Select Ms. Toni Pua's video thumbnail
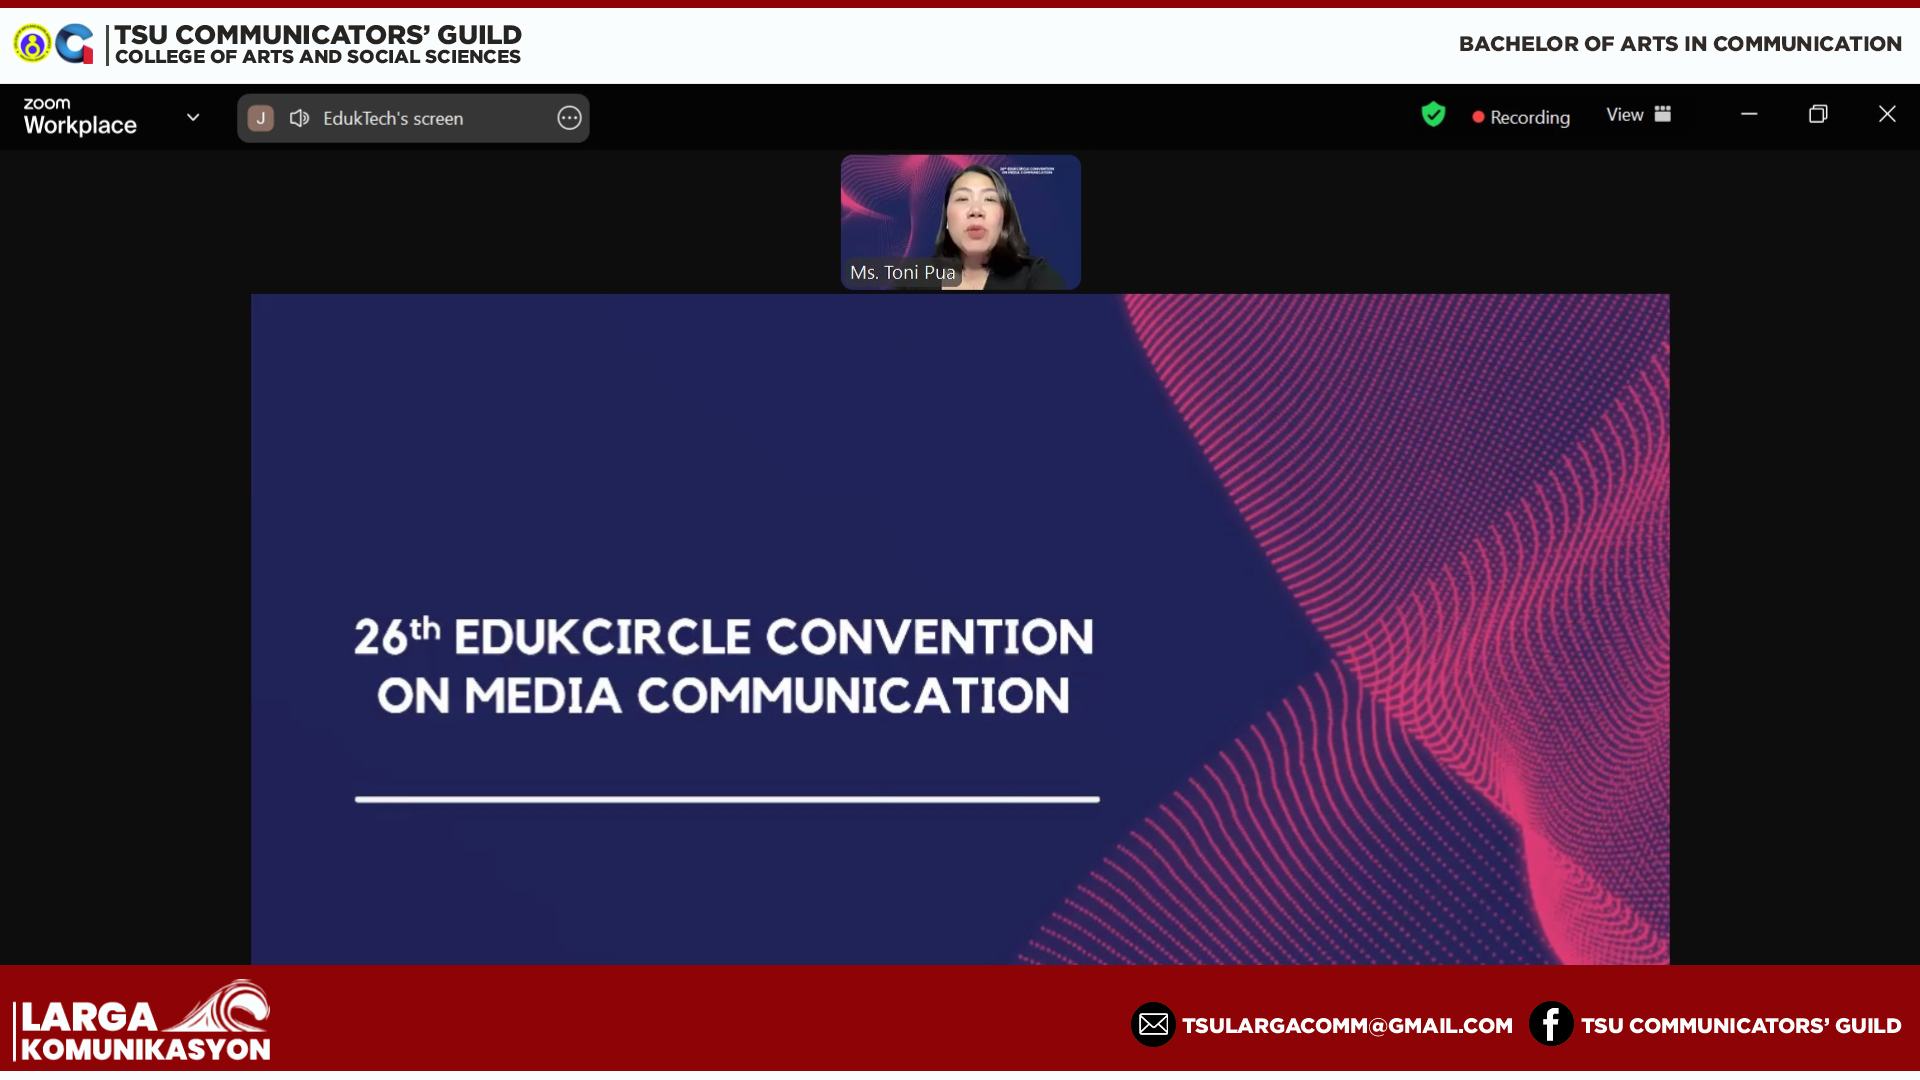Screen dimensions: 1920x1080 (960, 221)
